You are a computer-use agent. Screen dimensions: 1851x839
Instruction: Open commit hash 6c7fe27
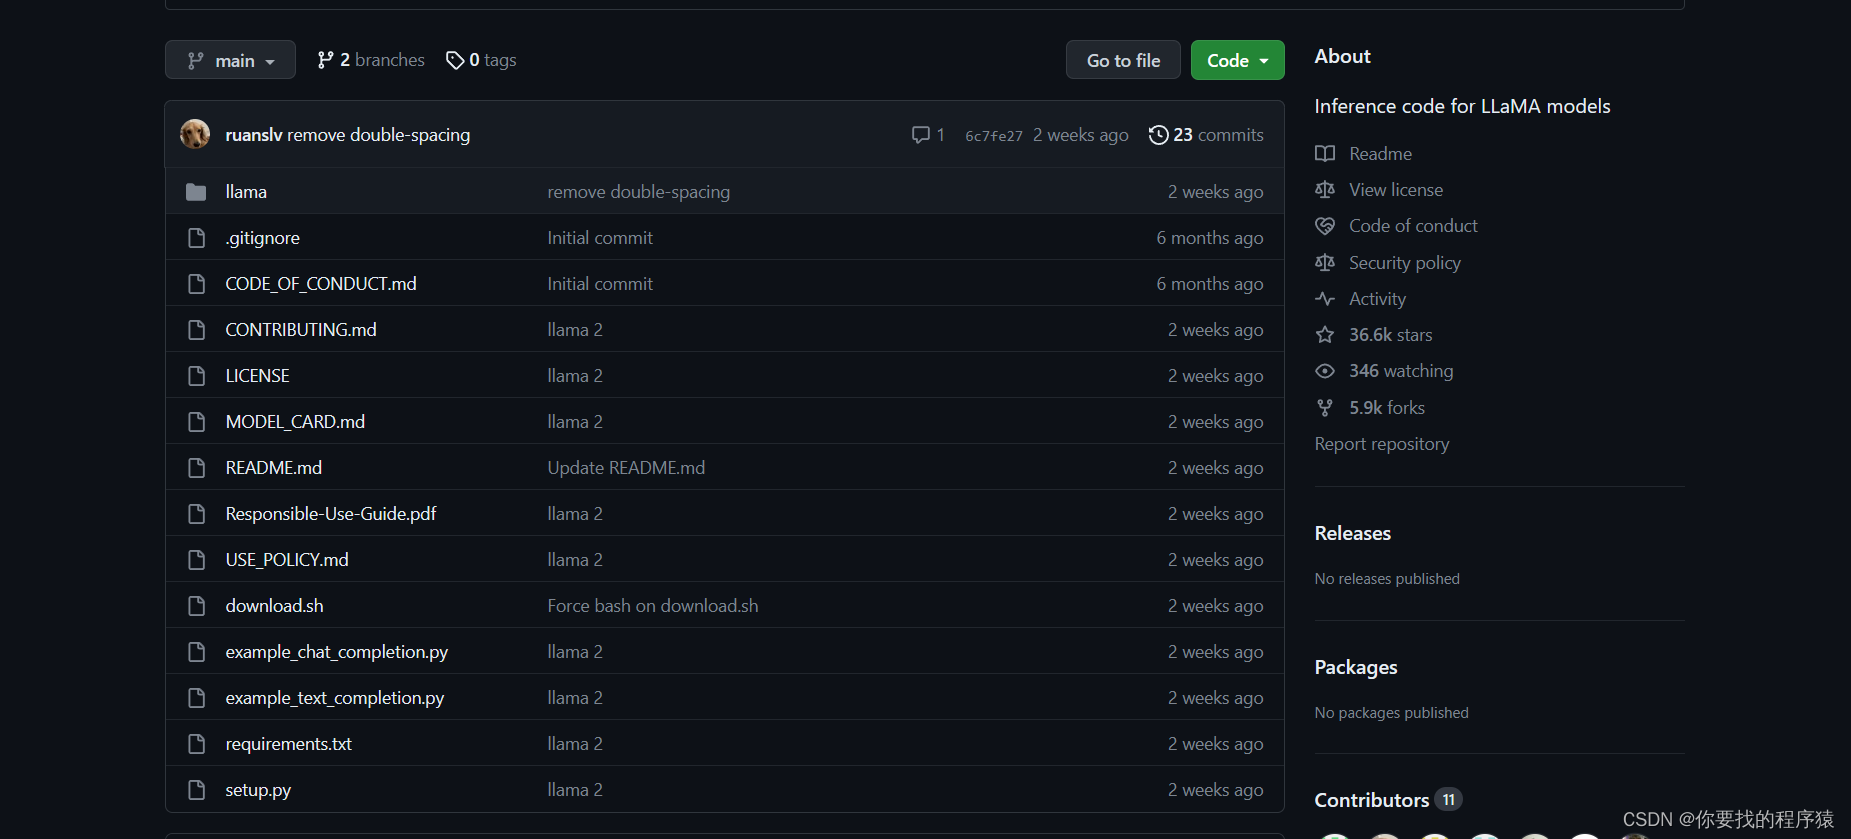[x=994, y=135]
